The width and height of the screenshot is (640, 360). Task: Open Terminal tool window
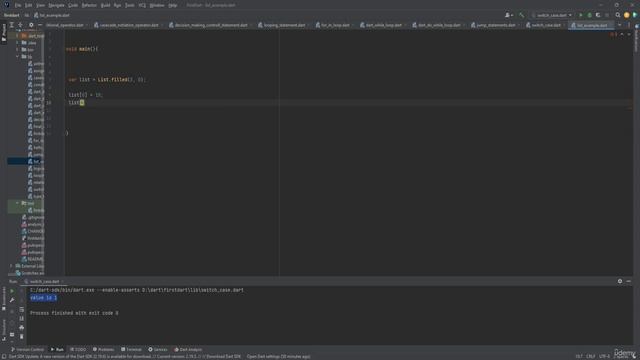pos(131,349)
